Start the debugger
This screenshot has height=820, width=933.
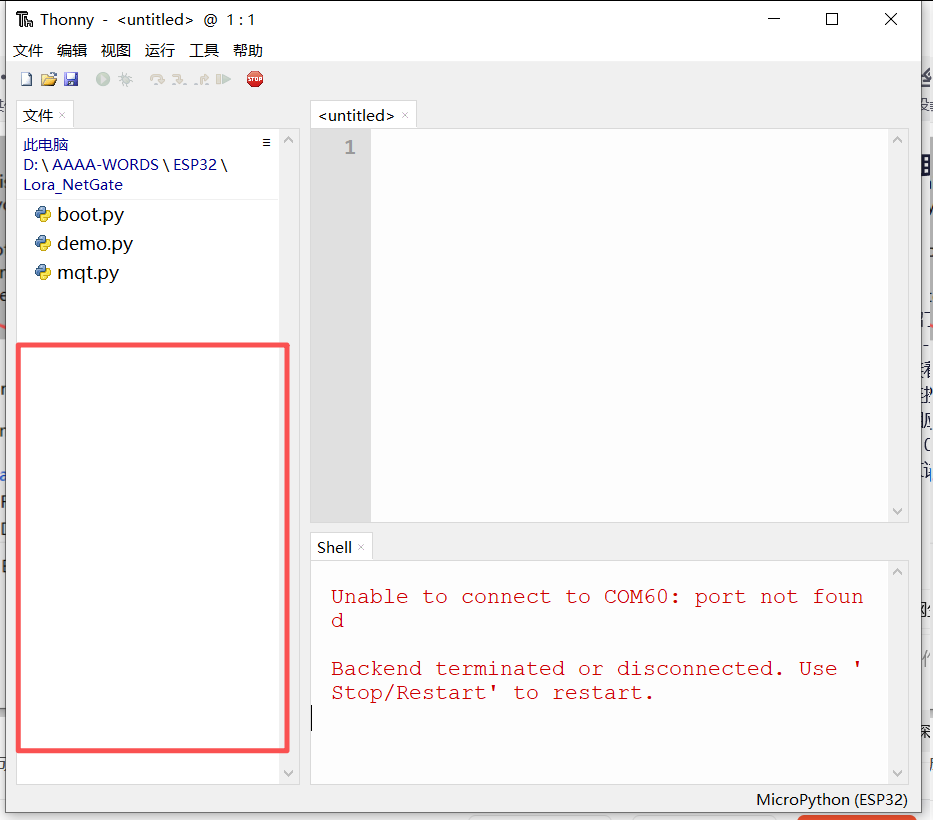125,78
